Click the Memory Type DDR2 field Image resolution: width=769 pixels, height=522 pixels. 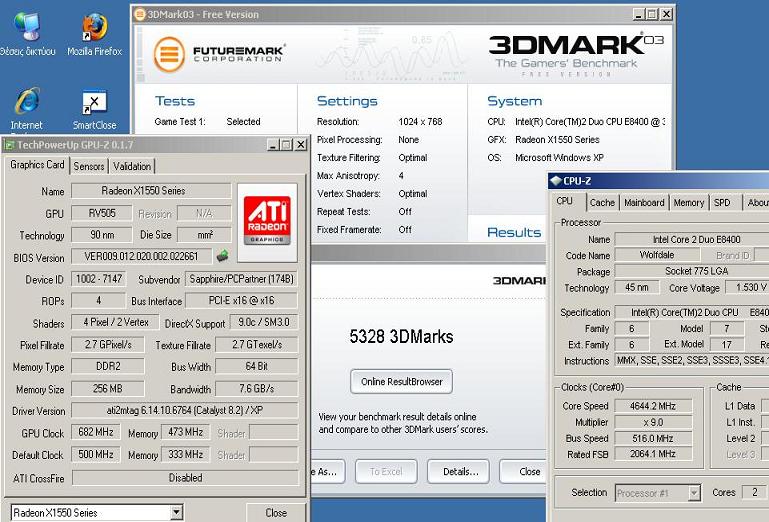[108, 366]
